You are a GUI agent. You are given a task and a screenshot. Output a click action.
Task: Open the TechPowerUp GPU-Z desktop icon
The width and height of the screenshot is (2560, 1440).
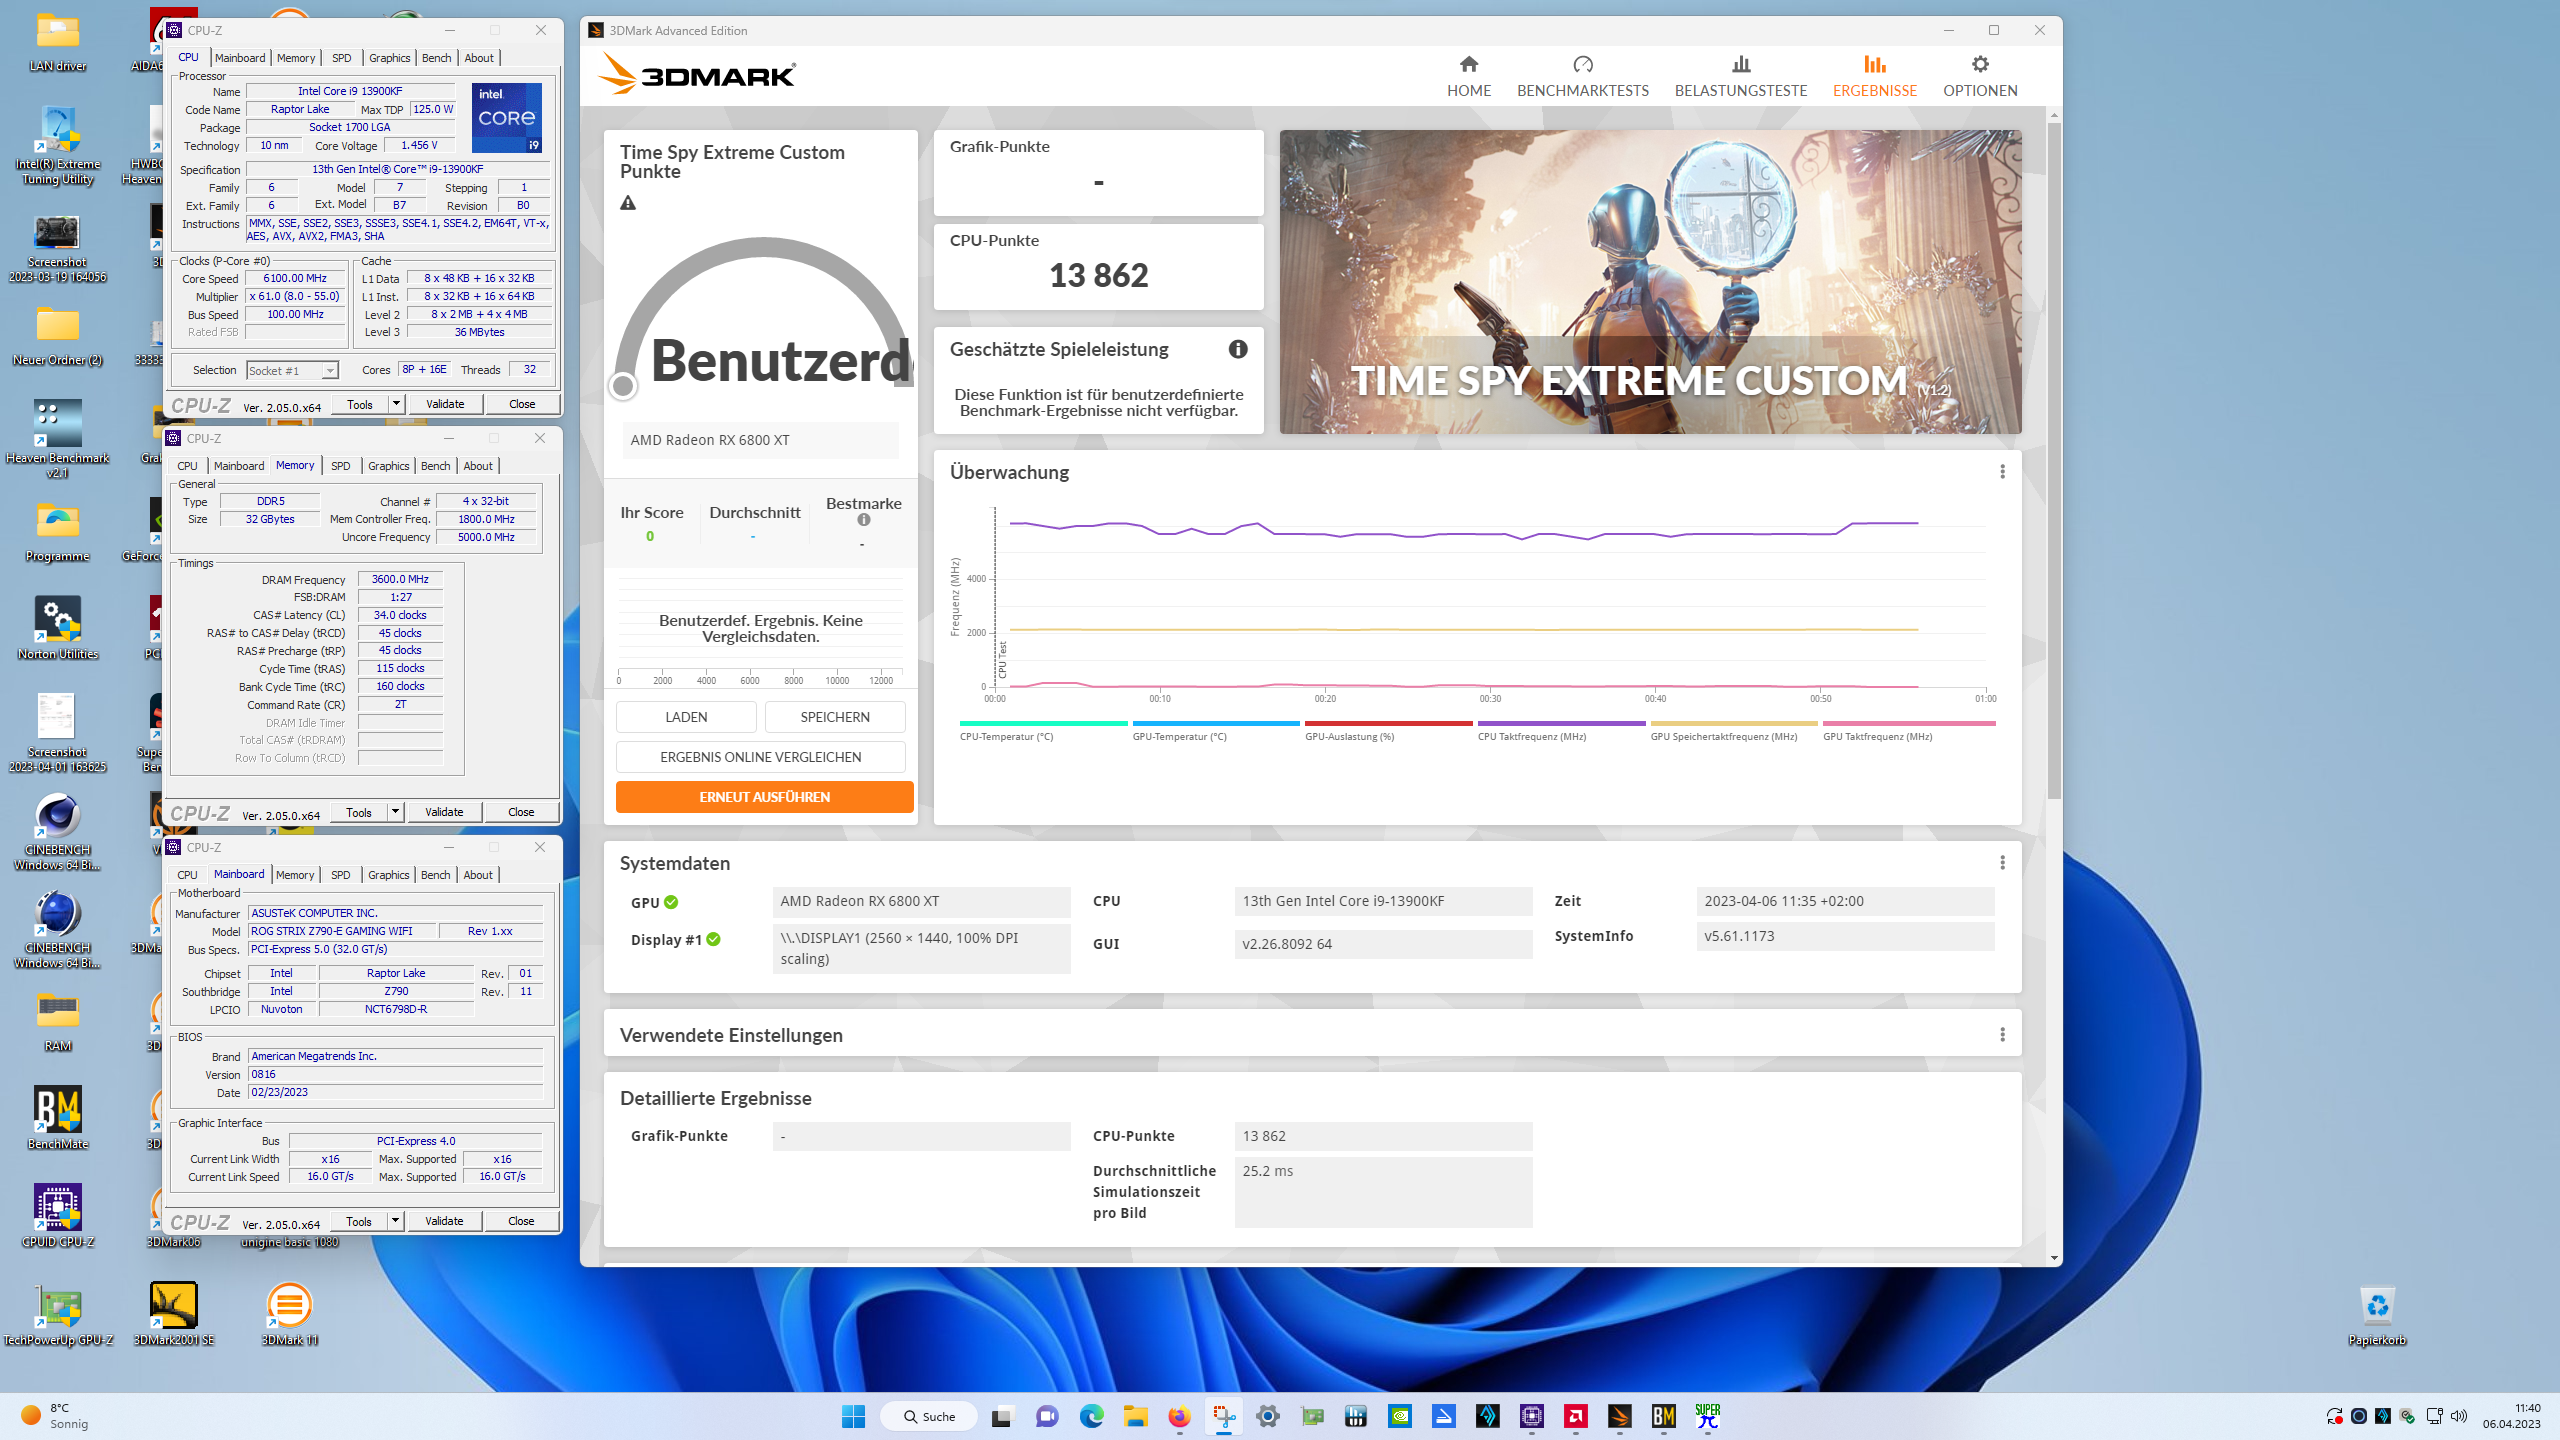57,1315
